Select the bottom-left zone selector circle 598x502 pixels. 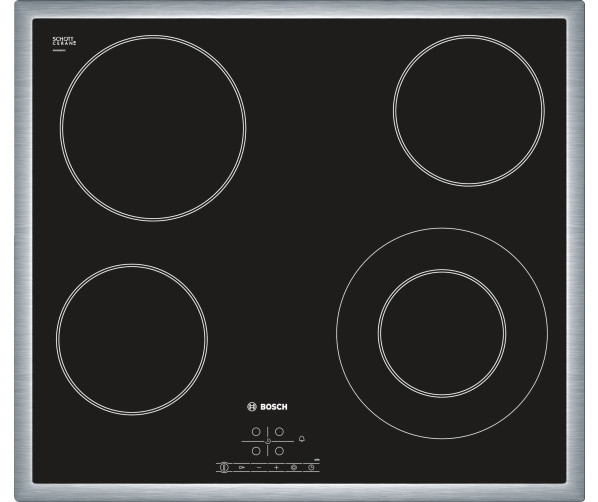[256, 451]
